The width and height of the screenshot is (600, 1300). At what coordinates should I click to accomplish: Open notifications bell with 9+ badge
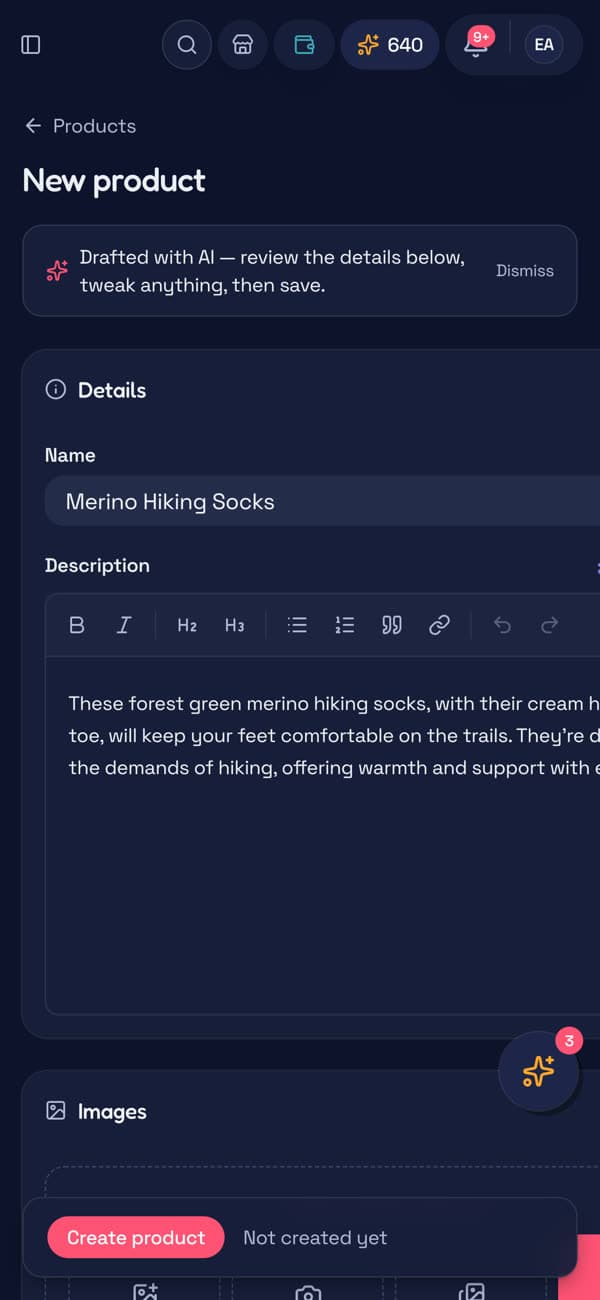point(477,45)
